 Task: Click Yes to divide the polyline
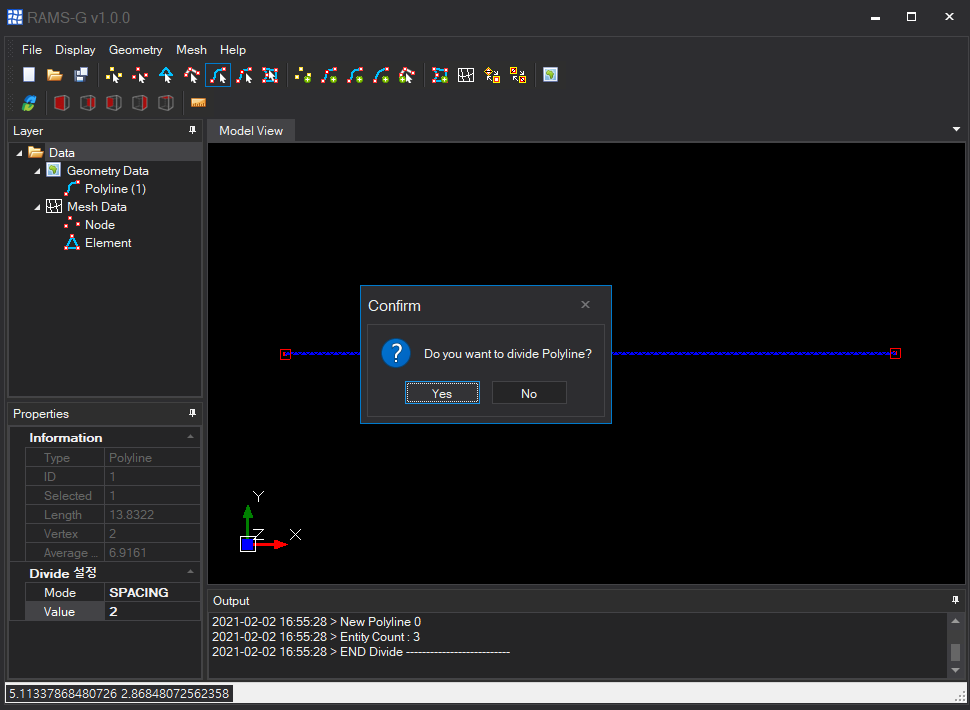pyautogui.click(x=442, y=393)
